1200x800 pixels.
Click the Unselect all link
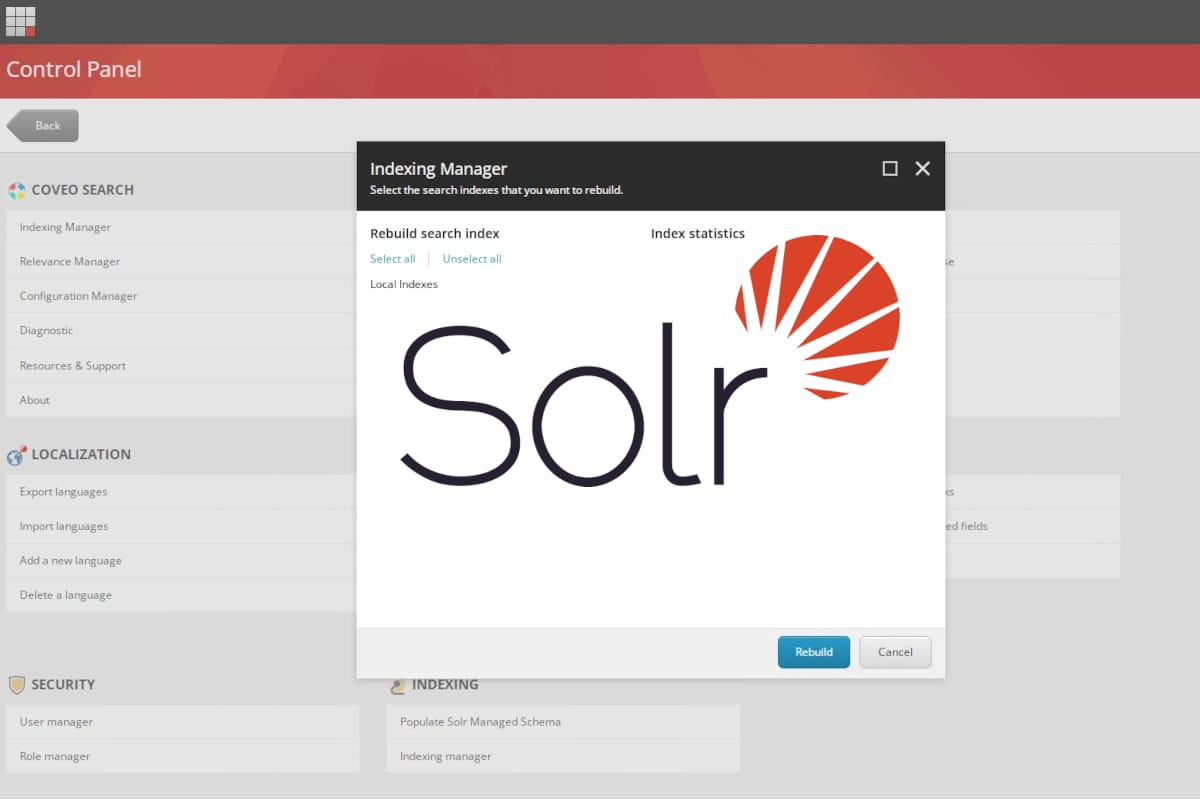[472, 259]
